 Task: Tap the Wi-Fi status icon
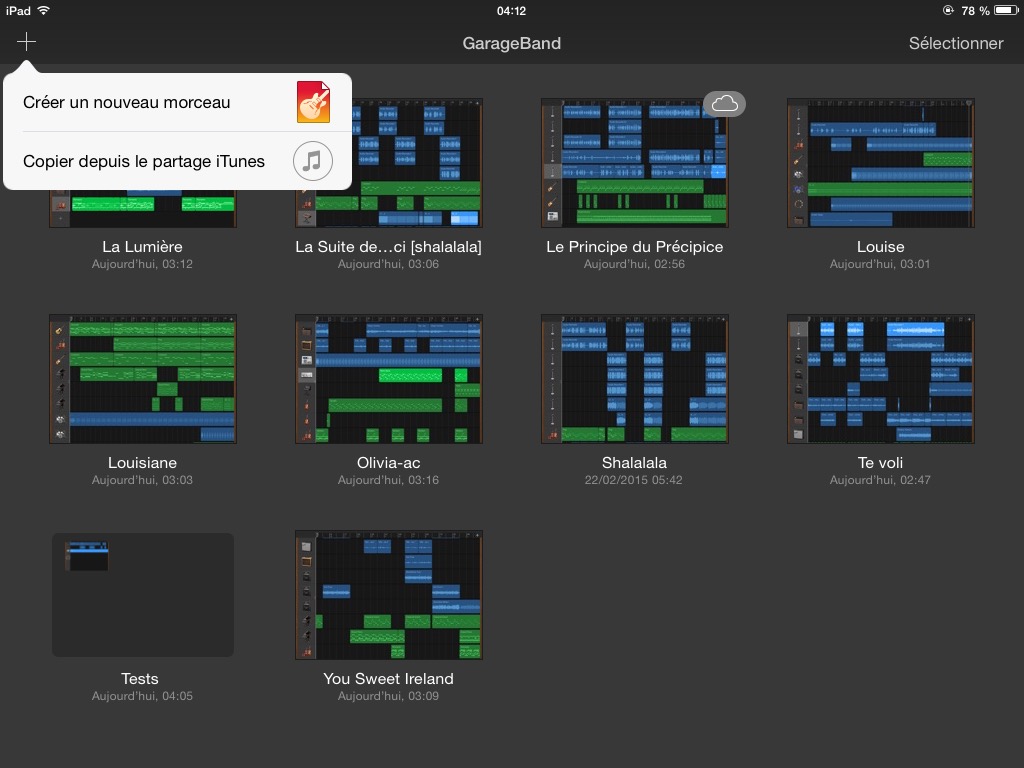43,10
